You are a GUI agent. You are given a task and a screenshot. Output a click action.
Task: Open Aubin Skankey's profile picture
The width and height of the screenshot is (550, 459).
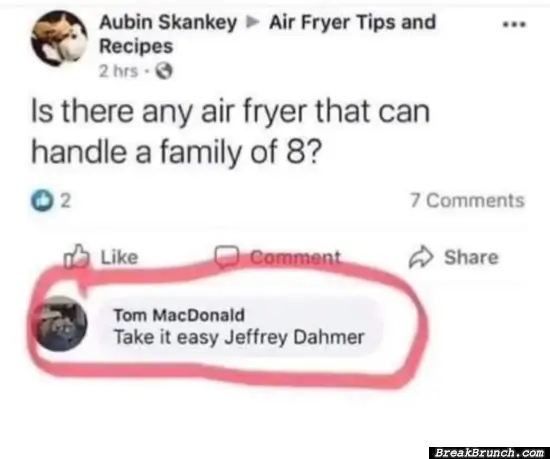tap(59, 38)
